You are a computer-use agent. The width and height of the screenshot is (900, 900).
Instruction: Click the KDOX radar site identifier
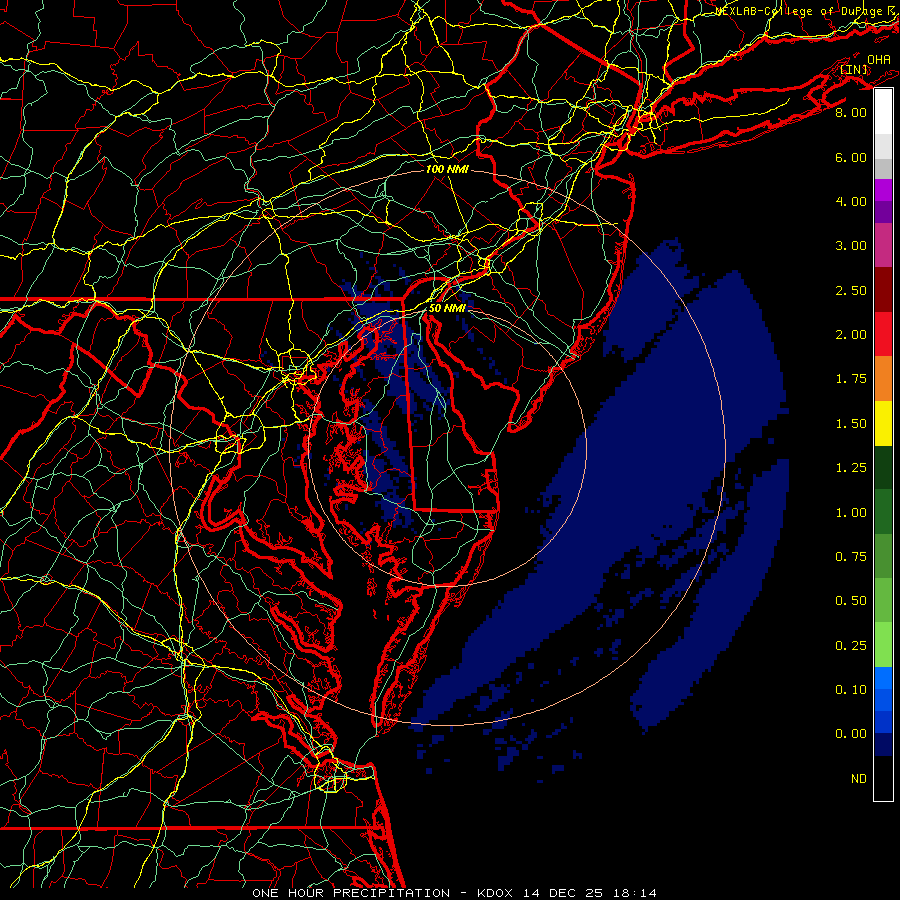(497, 893)
